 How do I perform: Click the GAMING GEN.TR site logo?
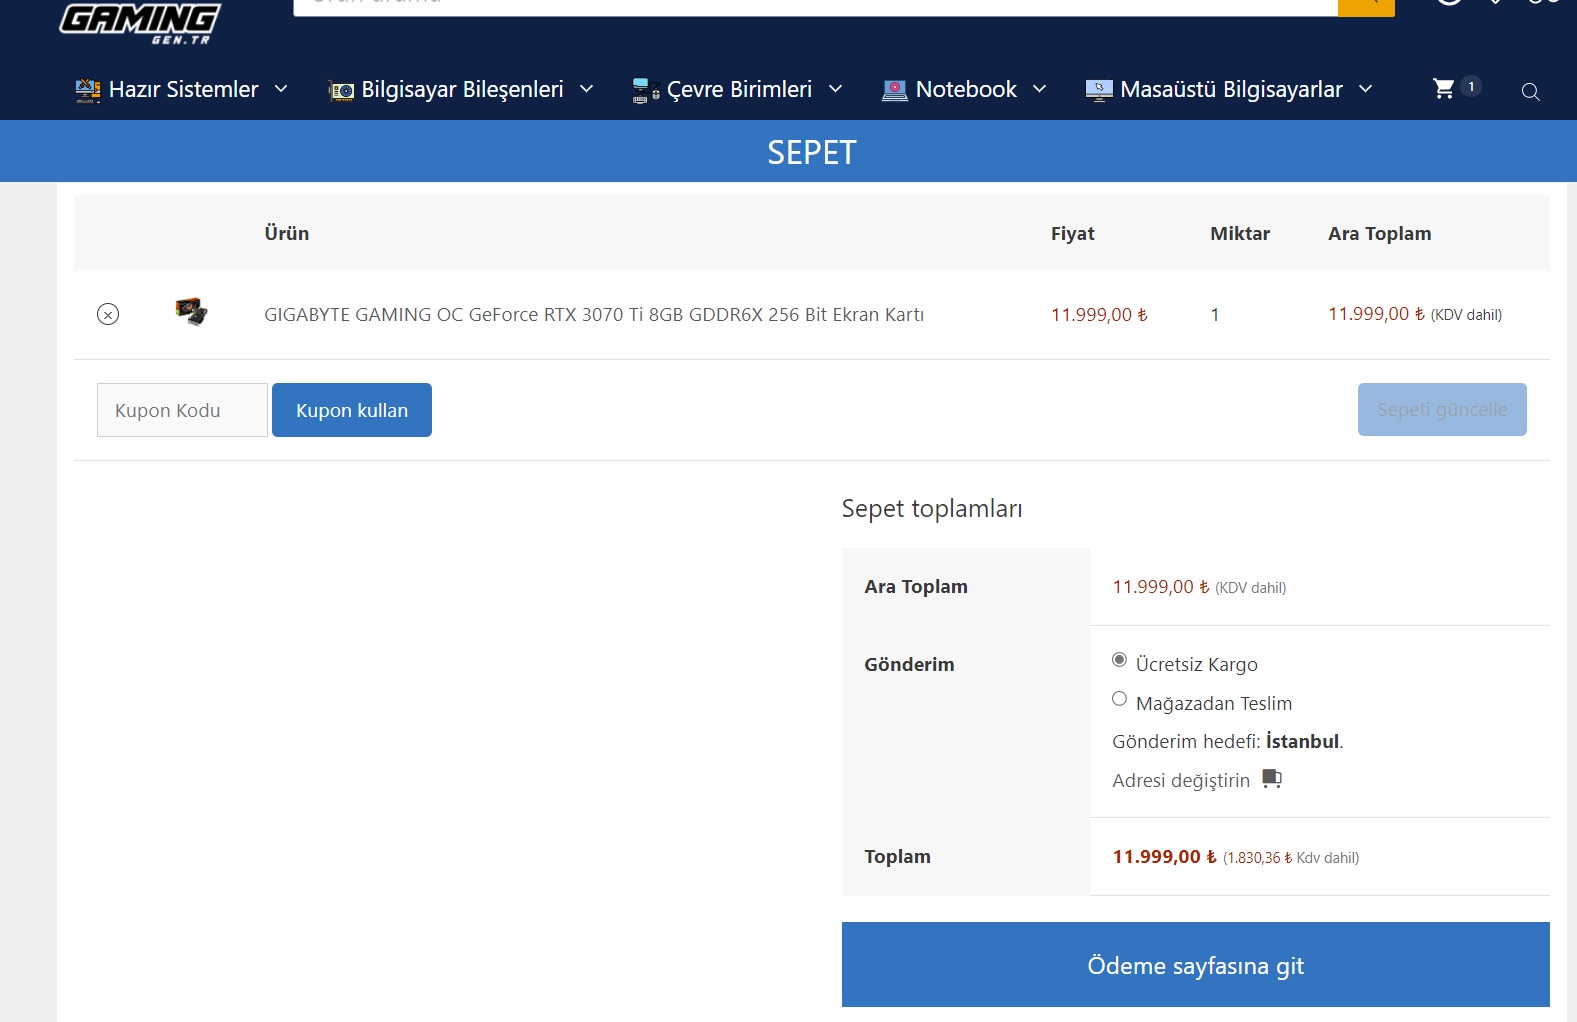coord(140,22)
